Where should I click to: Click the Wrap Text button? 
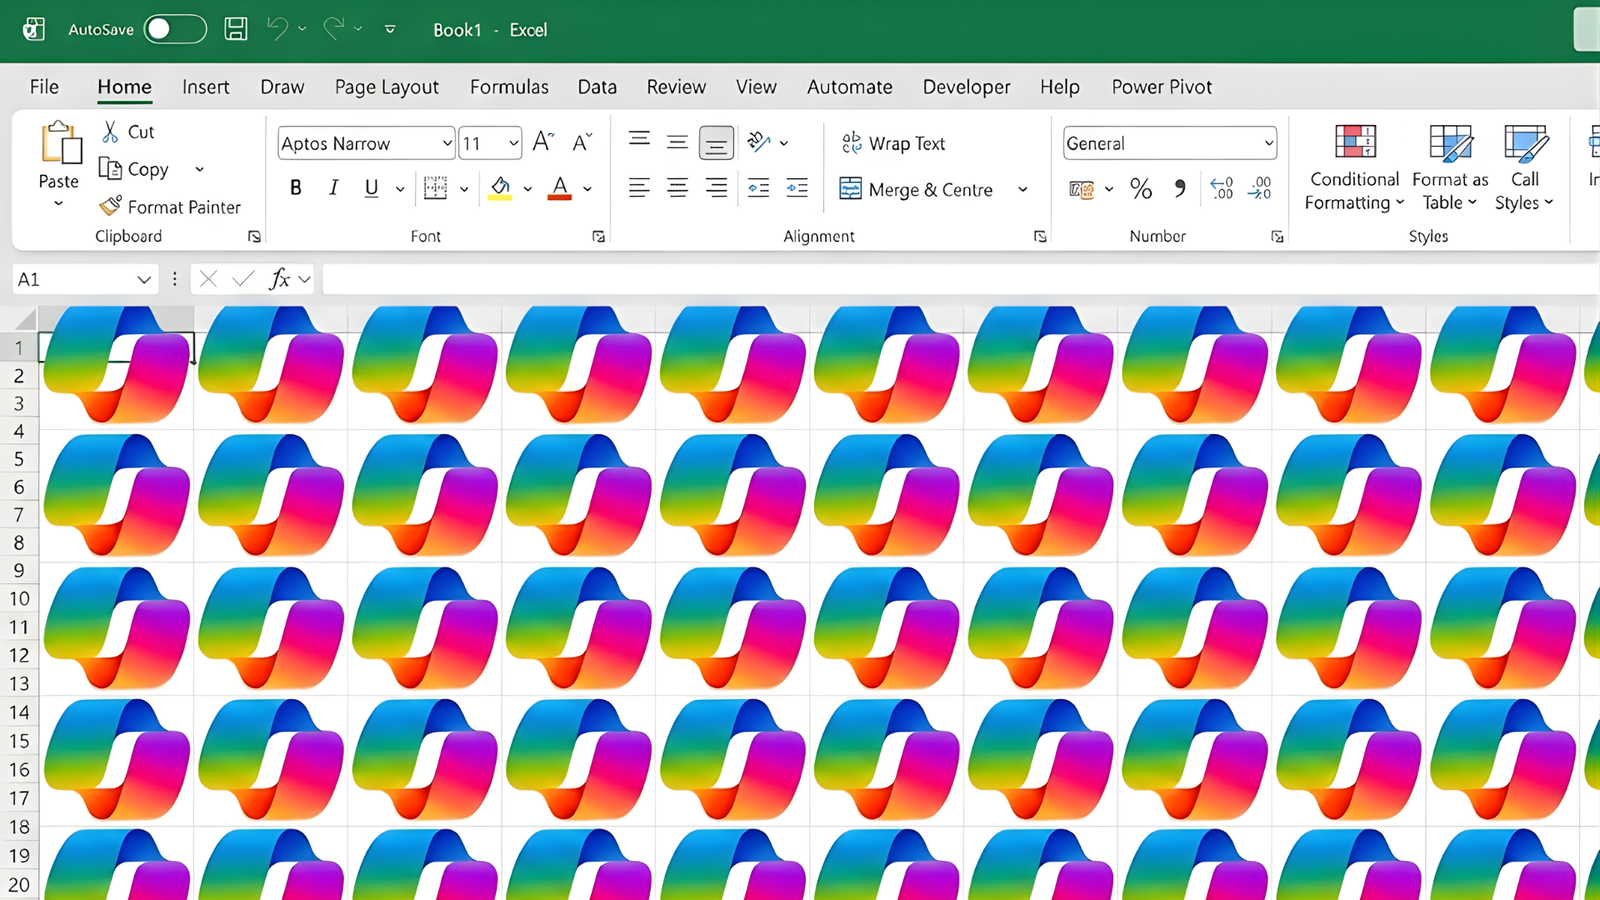click(893, 143)
